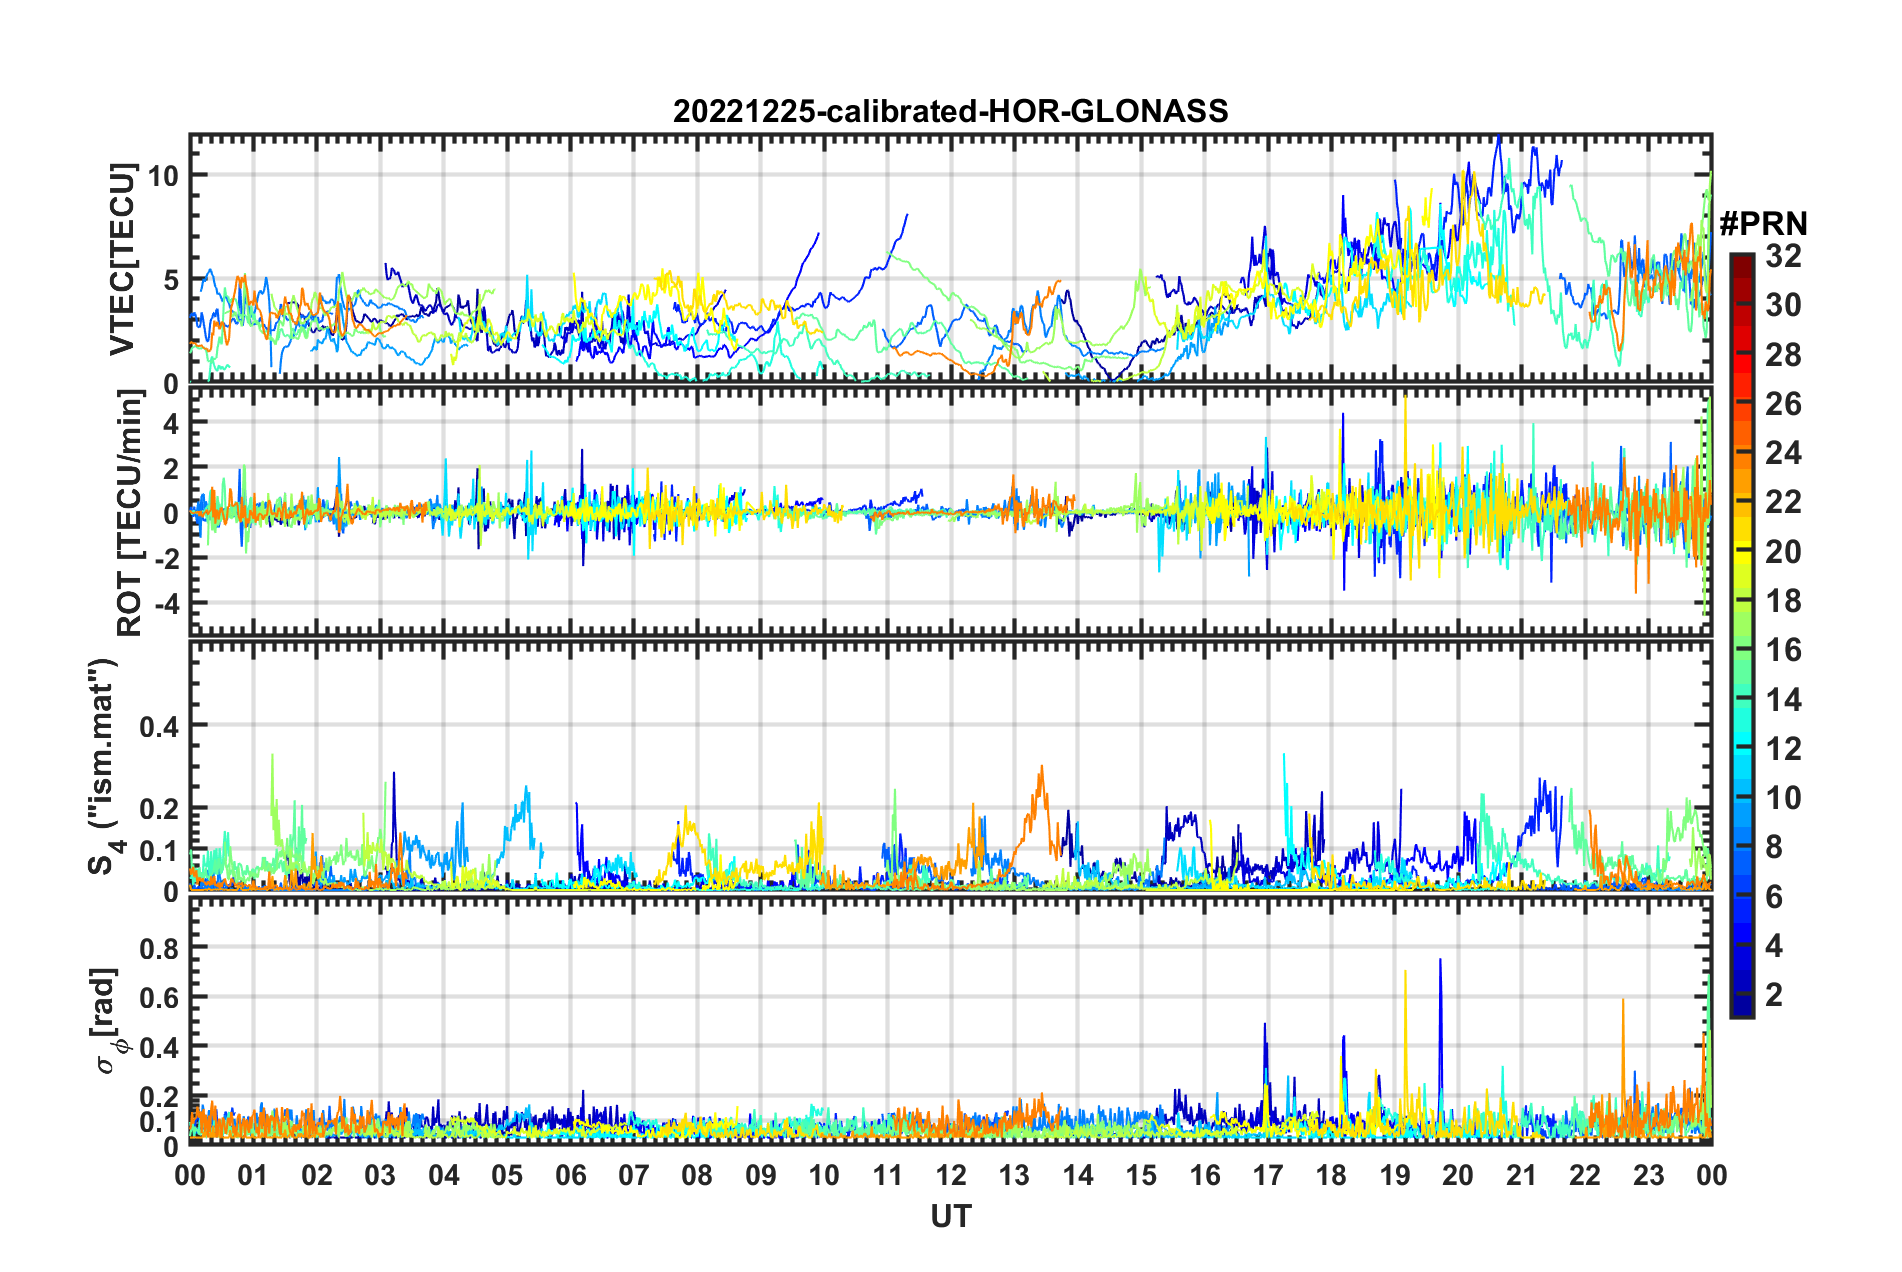Select the ROT [TECU/min] y-axis label
This screenshot has width=1902, height=1272.
coord(129,513)
